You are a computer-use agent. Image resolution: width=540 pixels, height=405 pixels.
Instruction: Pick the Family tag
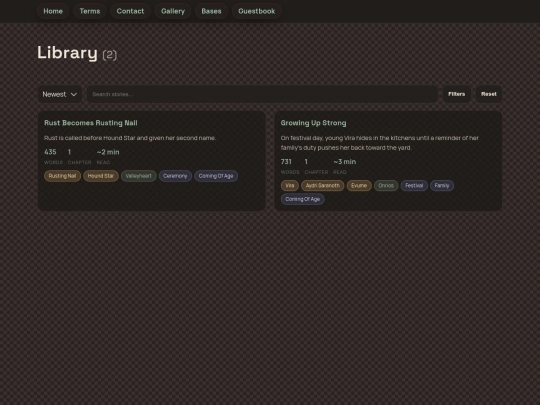click(x=442, y=185)
